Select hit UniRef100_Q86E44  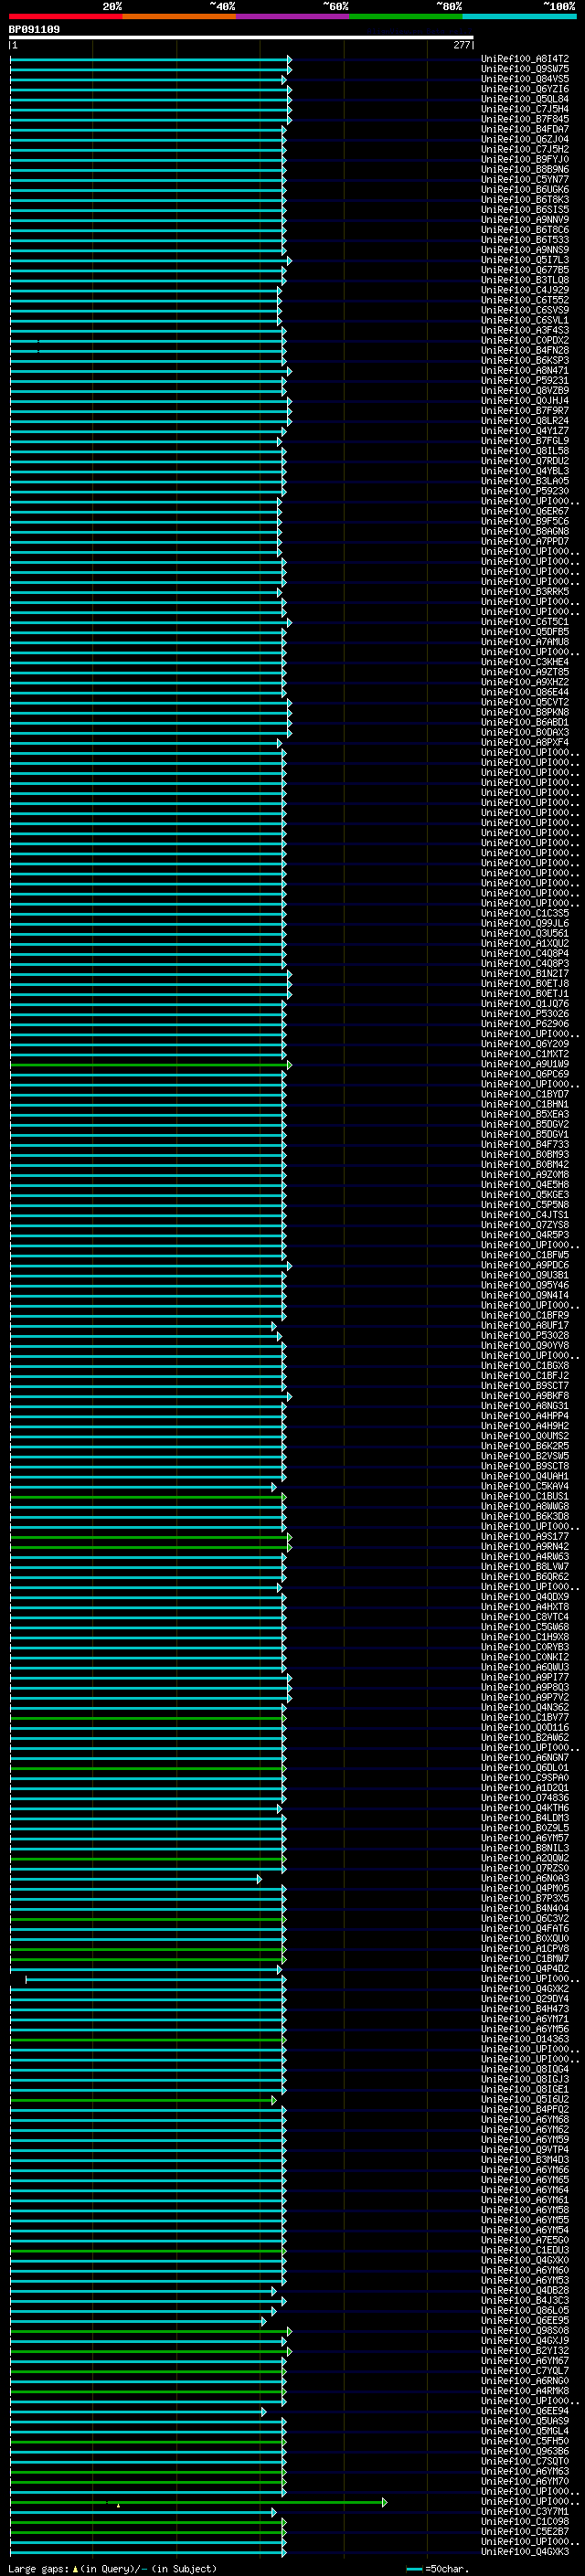pos(525,692)
